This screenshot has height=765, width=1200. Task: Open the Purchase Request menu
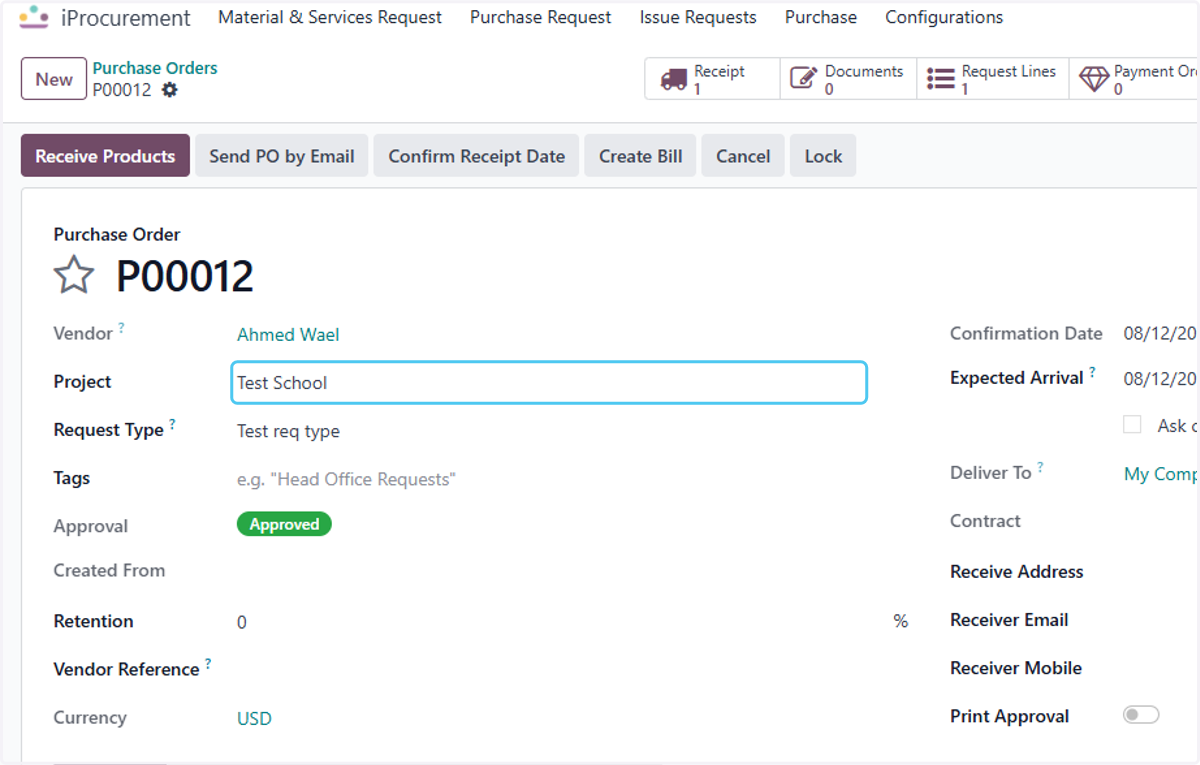pos(541,17)
